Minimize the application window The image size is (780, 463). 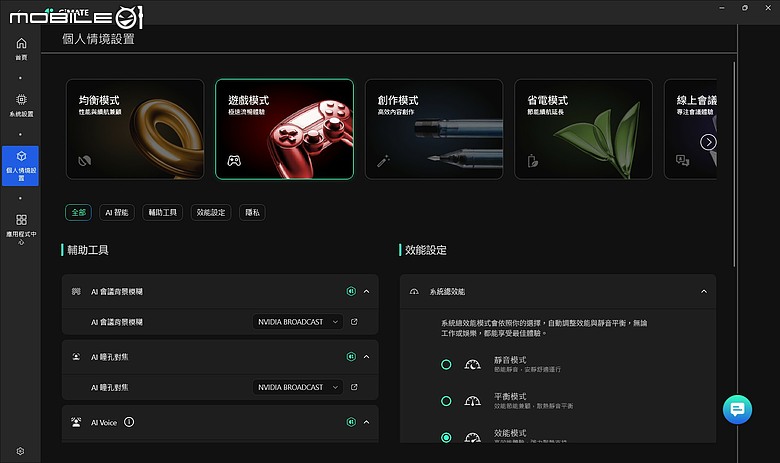coord(722,8)
